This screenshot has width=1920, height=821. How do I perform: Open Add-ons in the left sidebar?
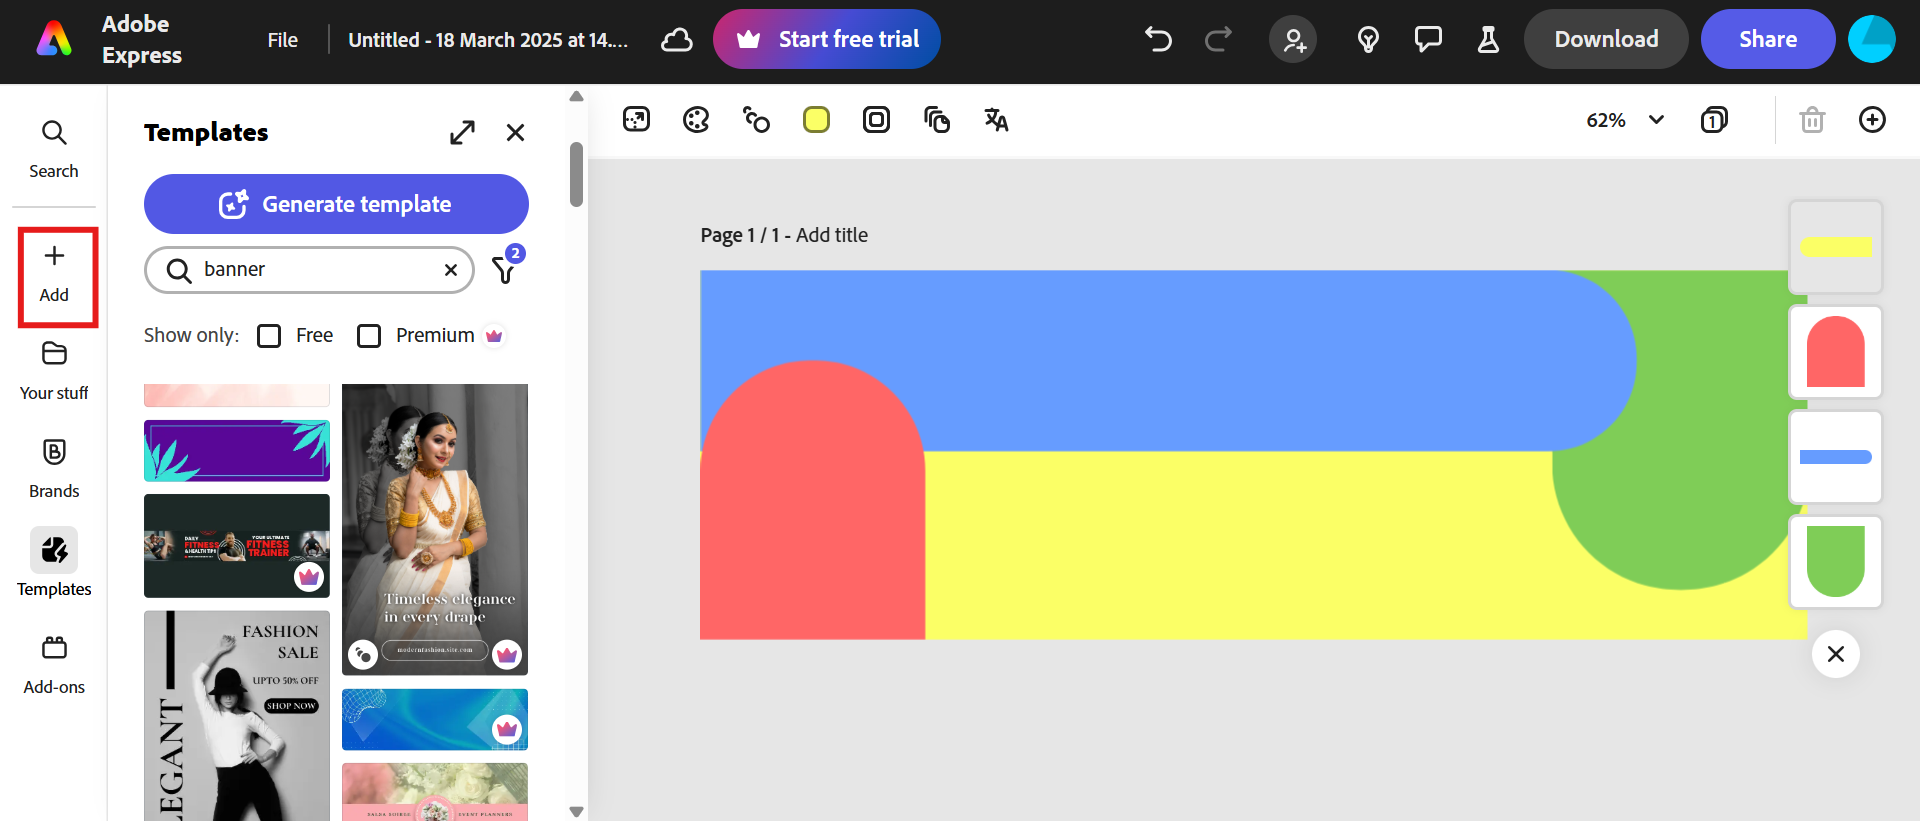pos(54,662)
